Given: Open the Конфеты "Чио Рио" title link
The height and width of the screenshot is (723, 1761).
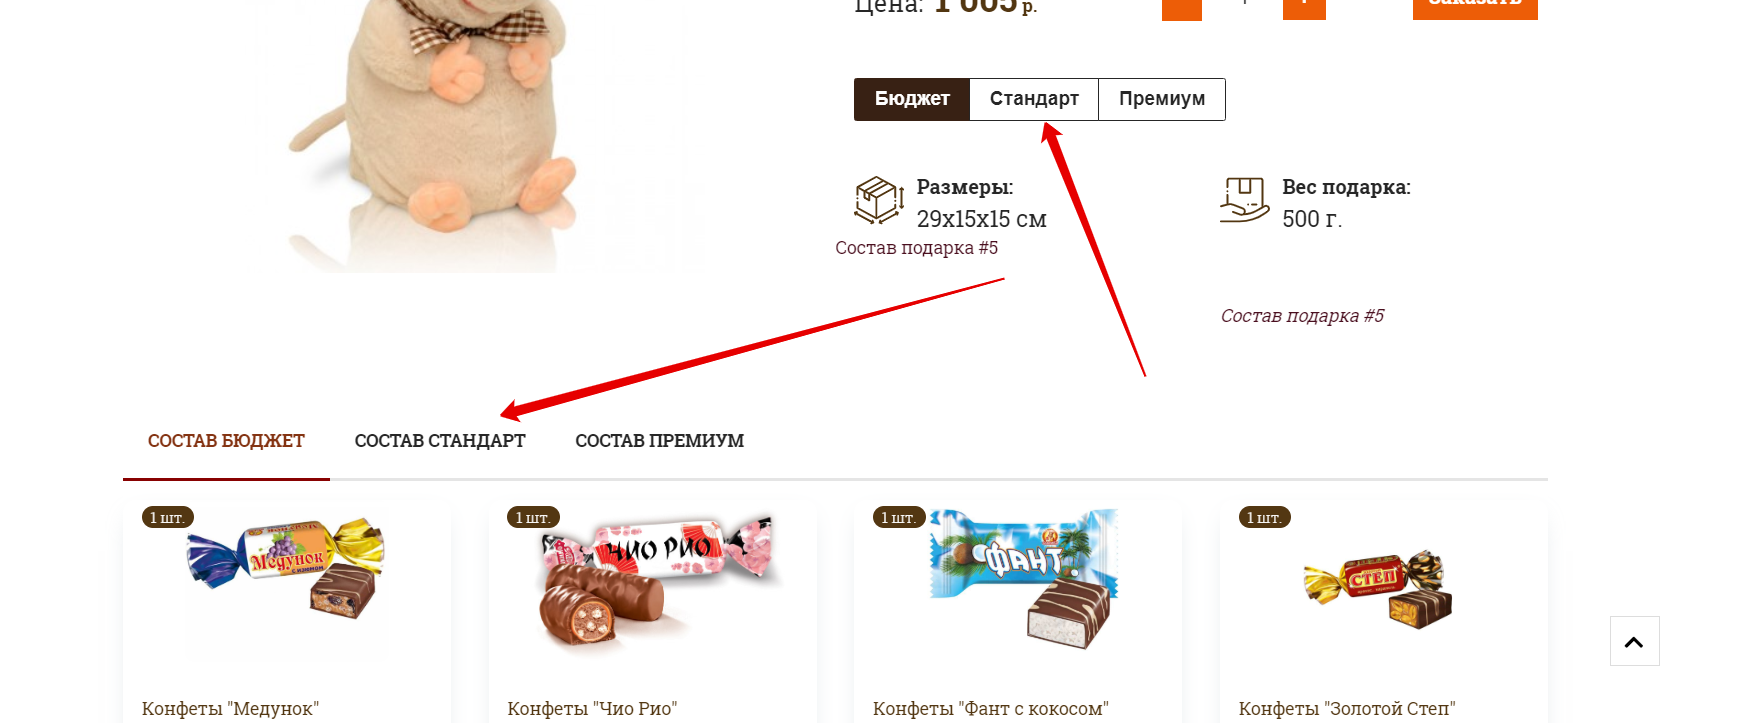Looking at the screenshot, I should tap(592, 709).
